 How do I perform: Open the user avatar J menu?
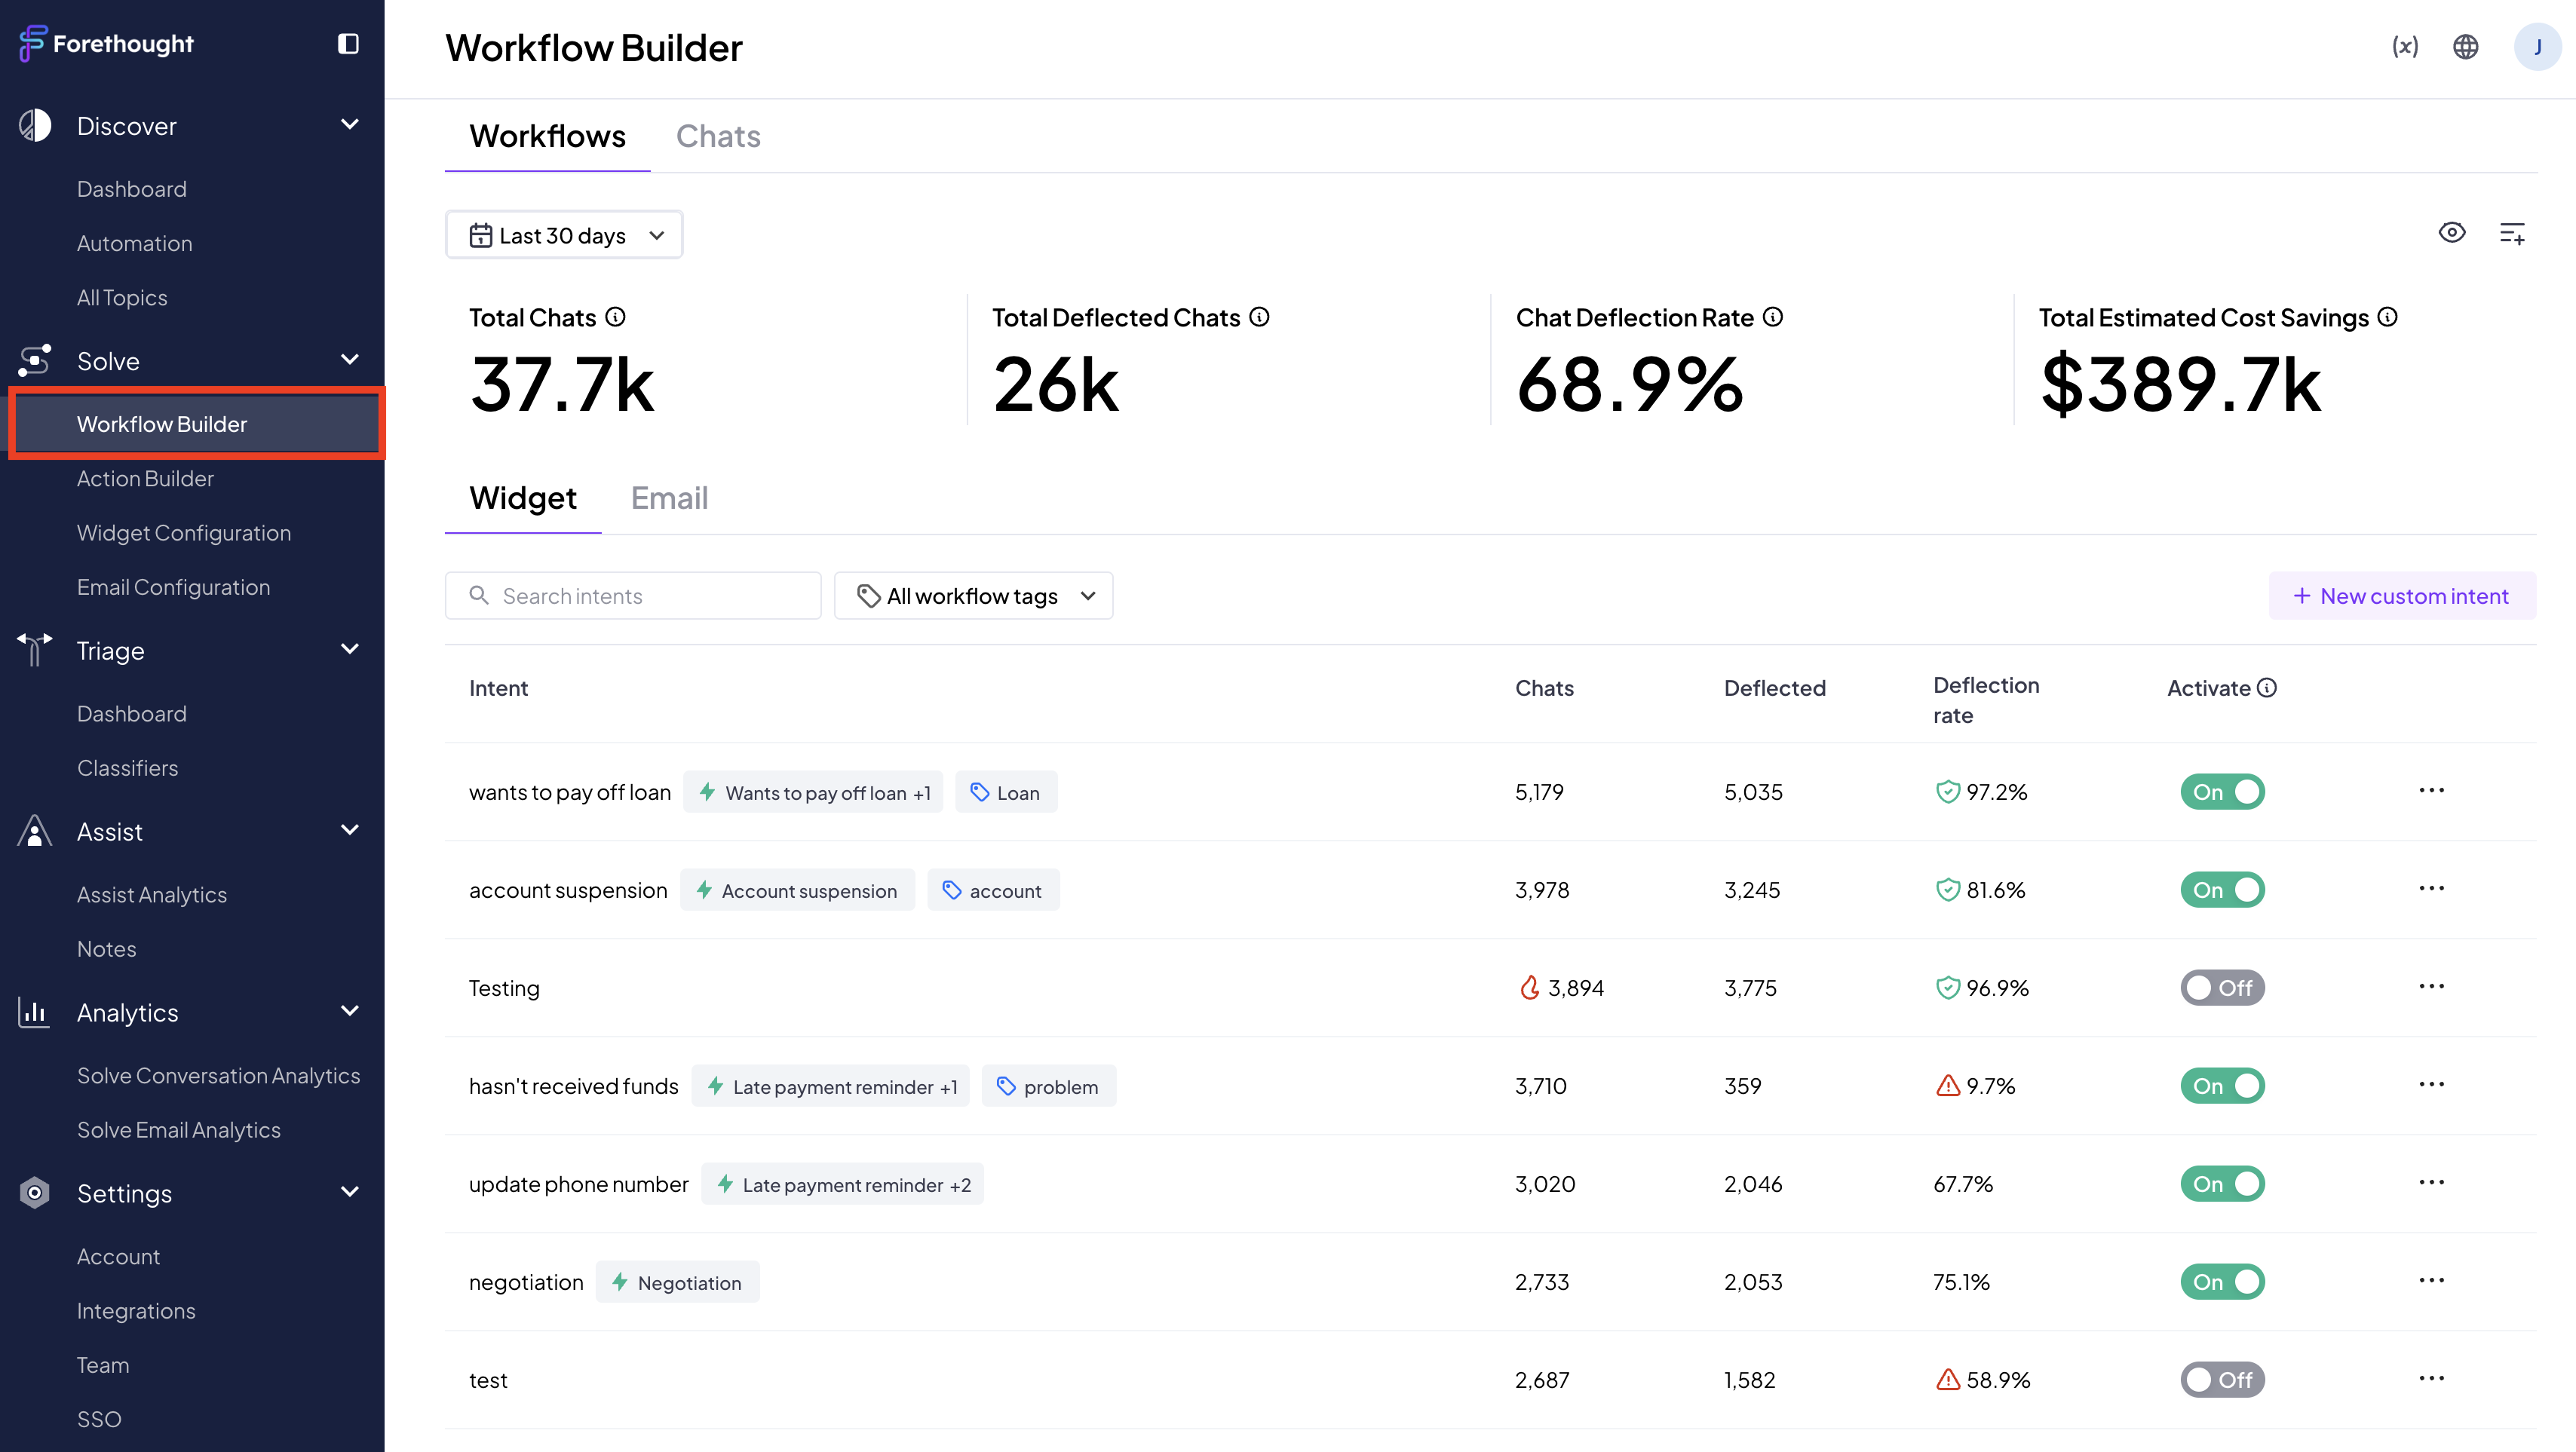click(x=2538, y=46)
